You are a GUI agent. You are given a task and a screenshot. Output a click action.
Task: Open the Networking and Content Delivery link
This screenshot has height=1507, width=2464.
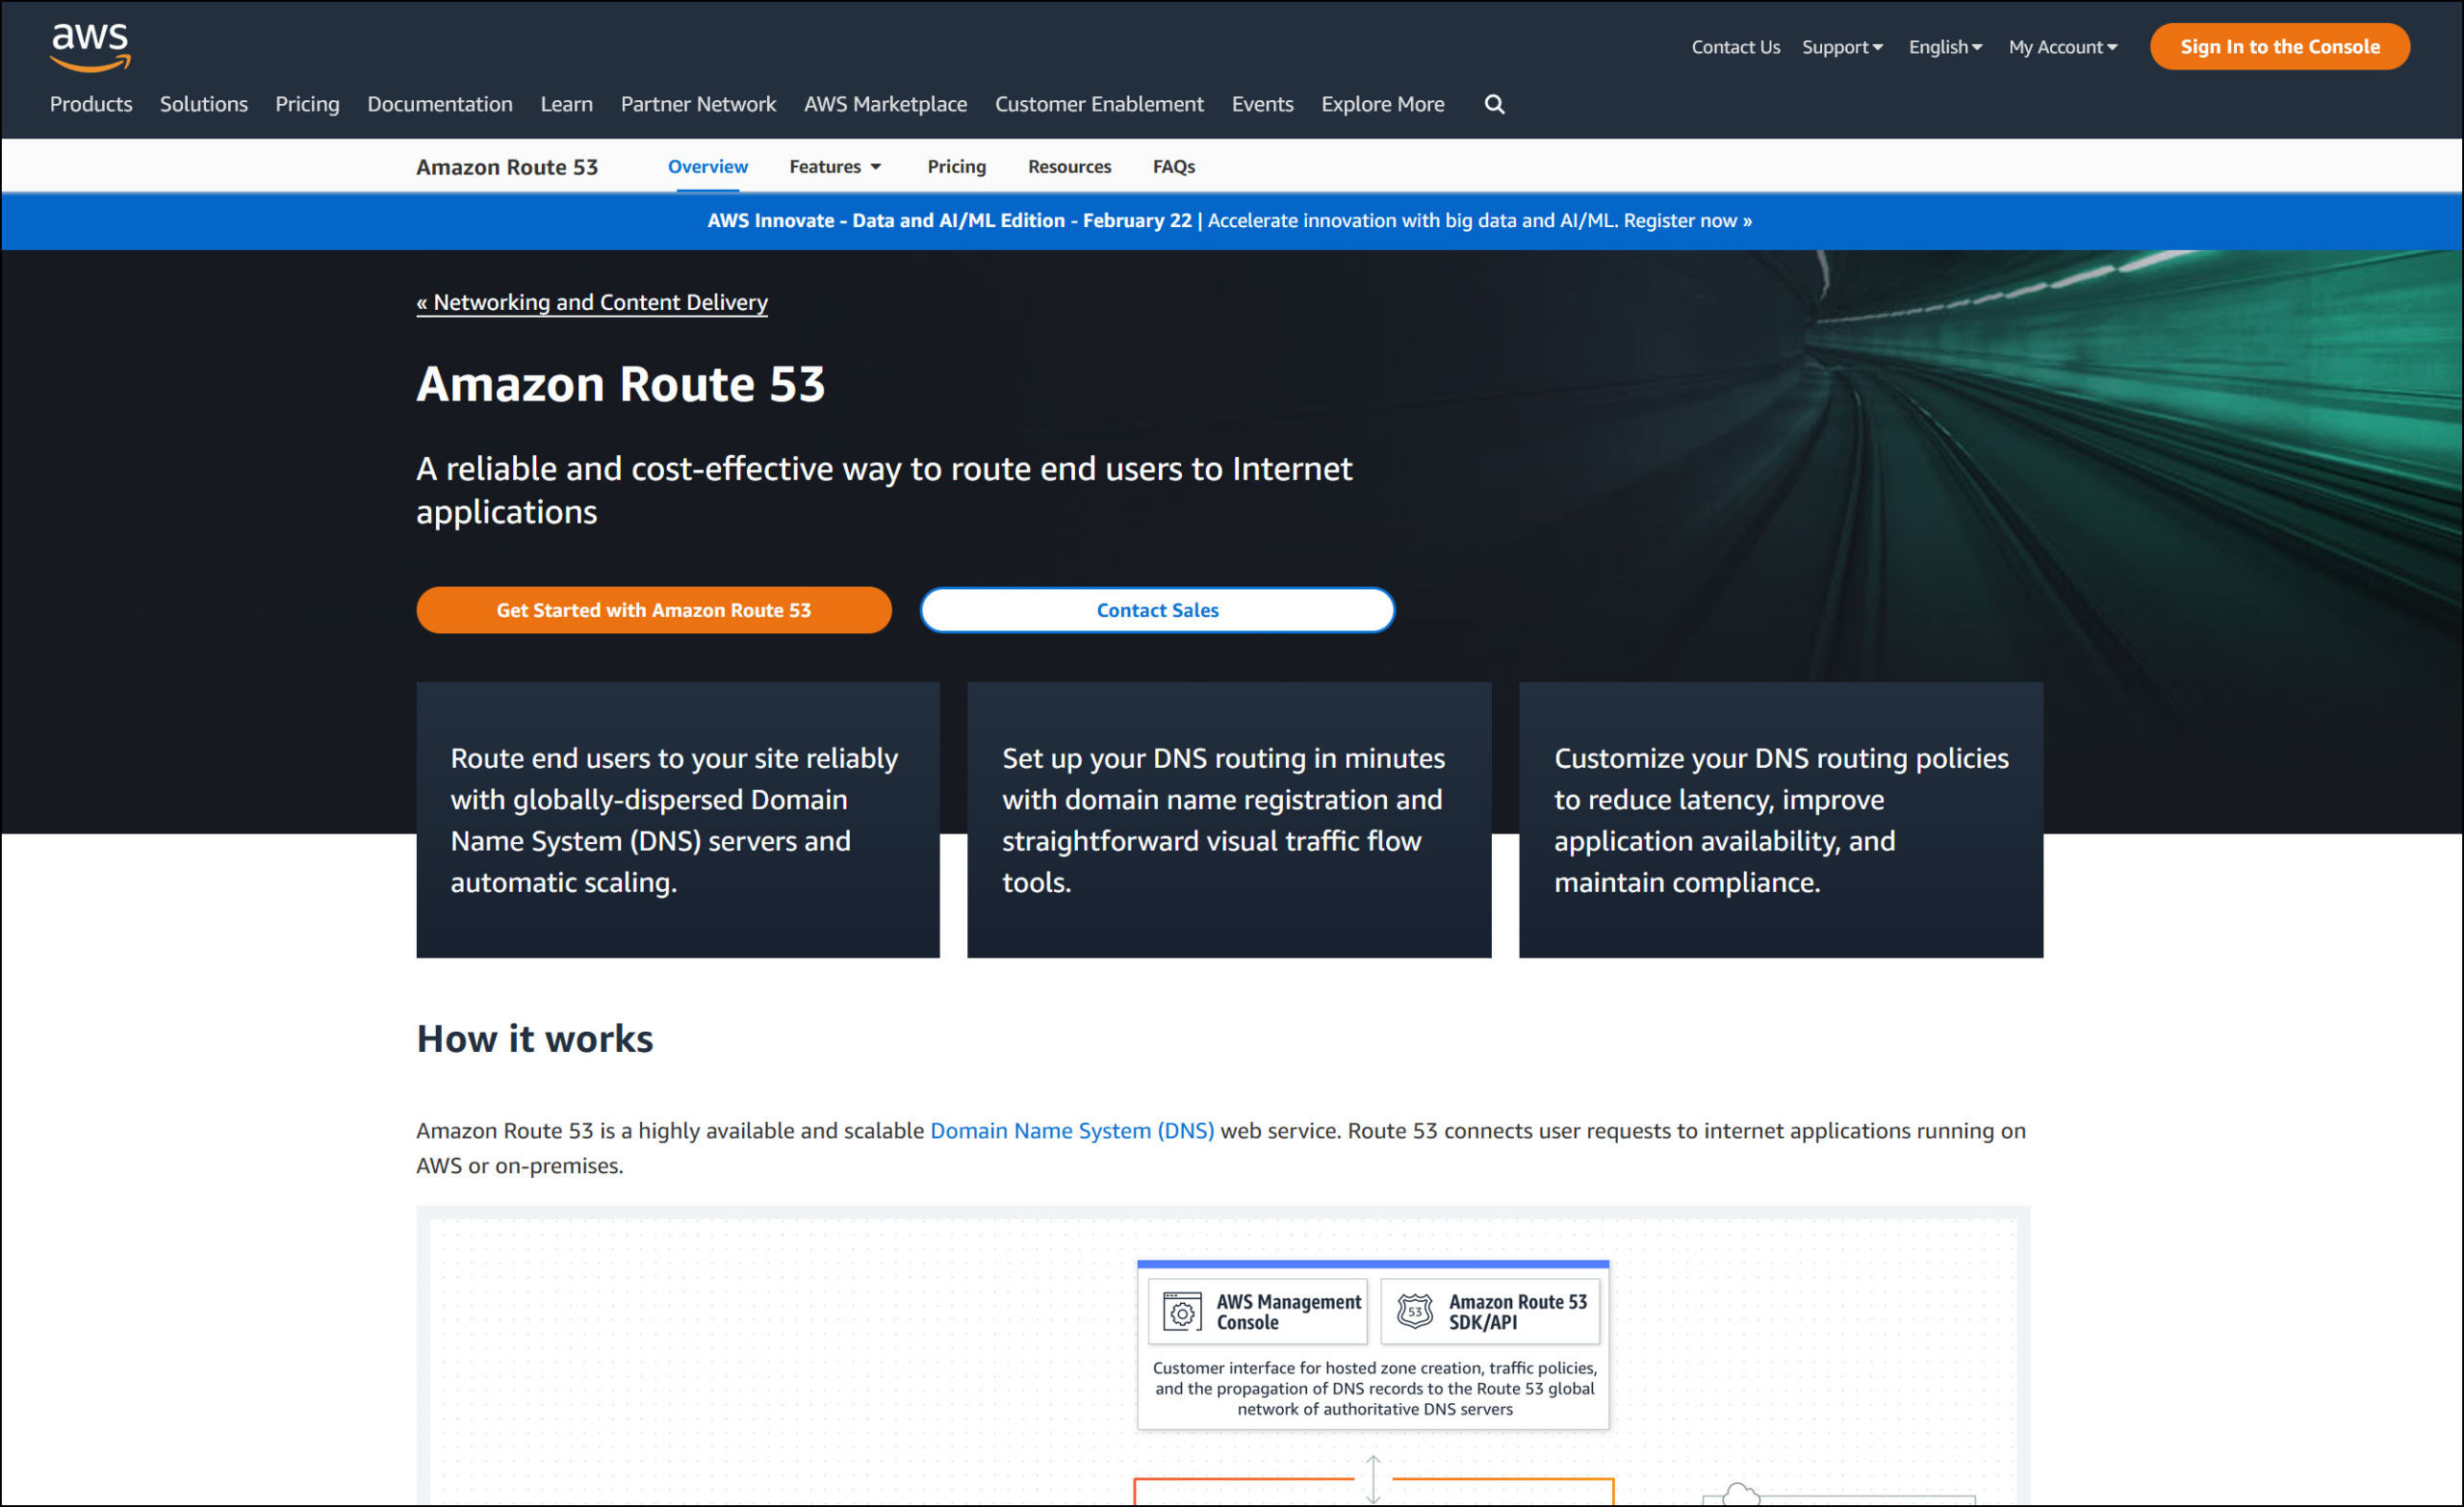coord(591,302)
